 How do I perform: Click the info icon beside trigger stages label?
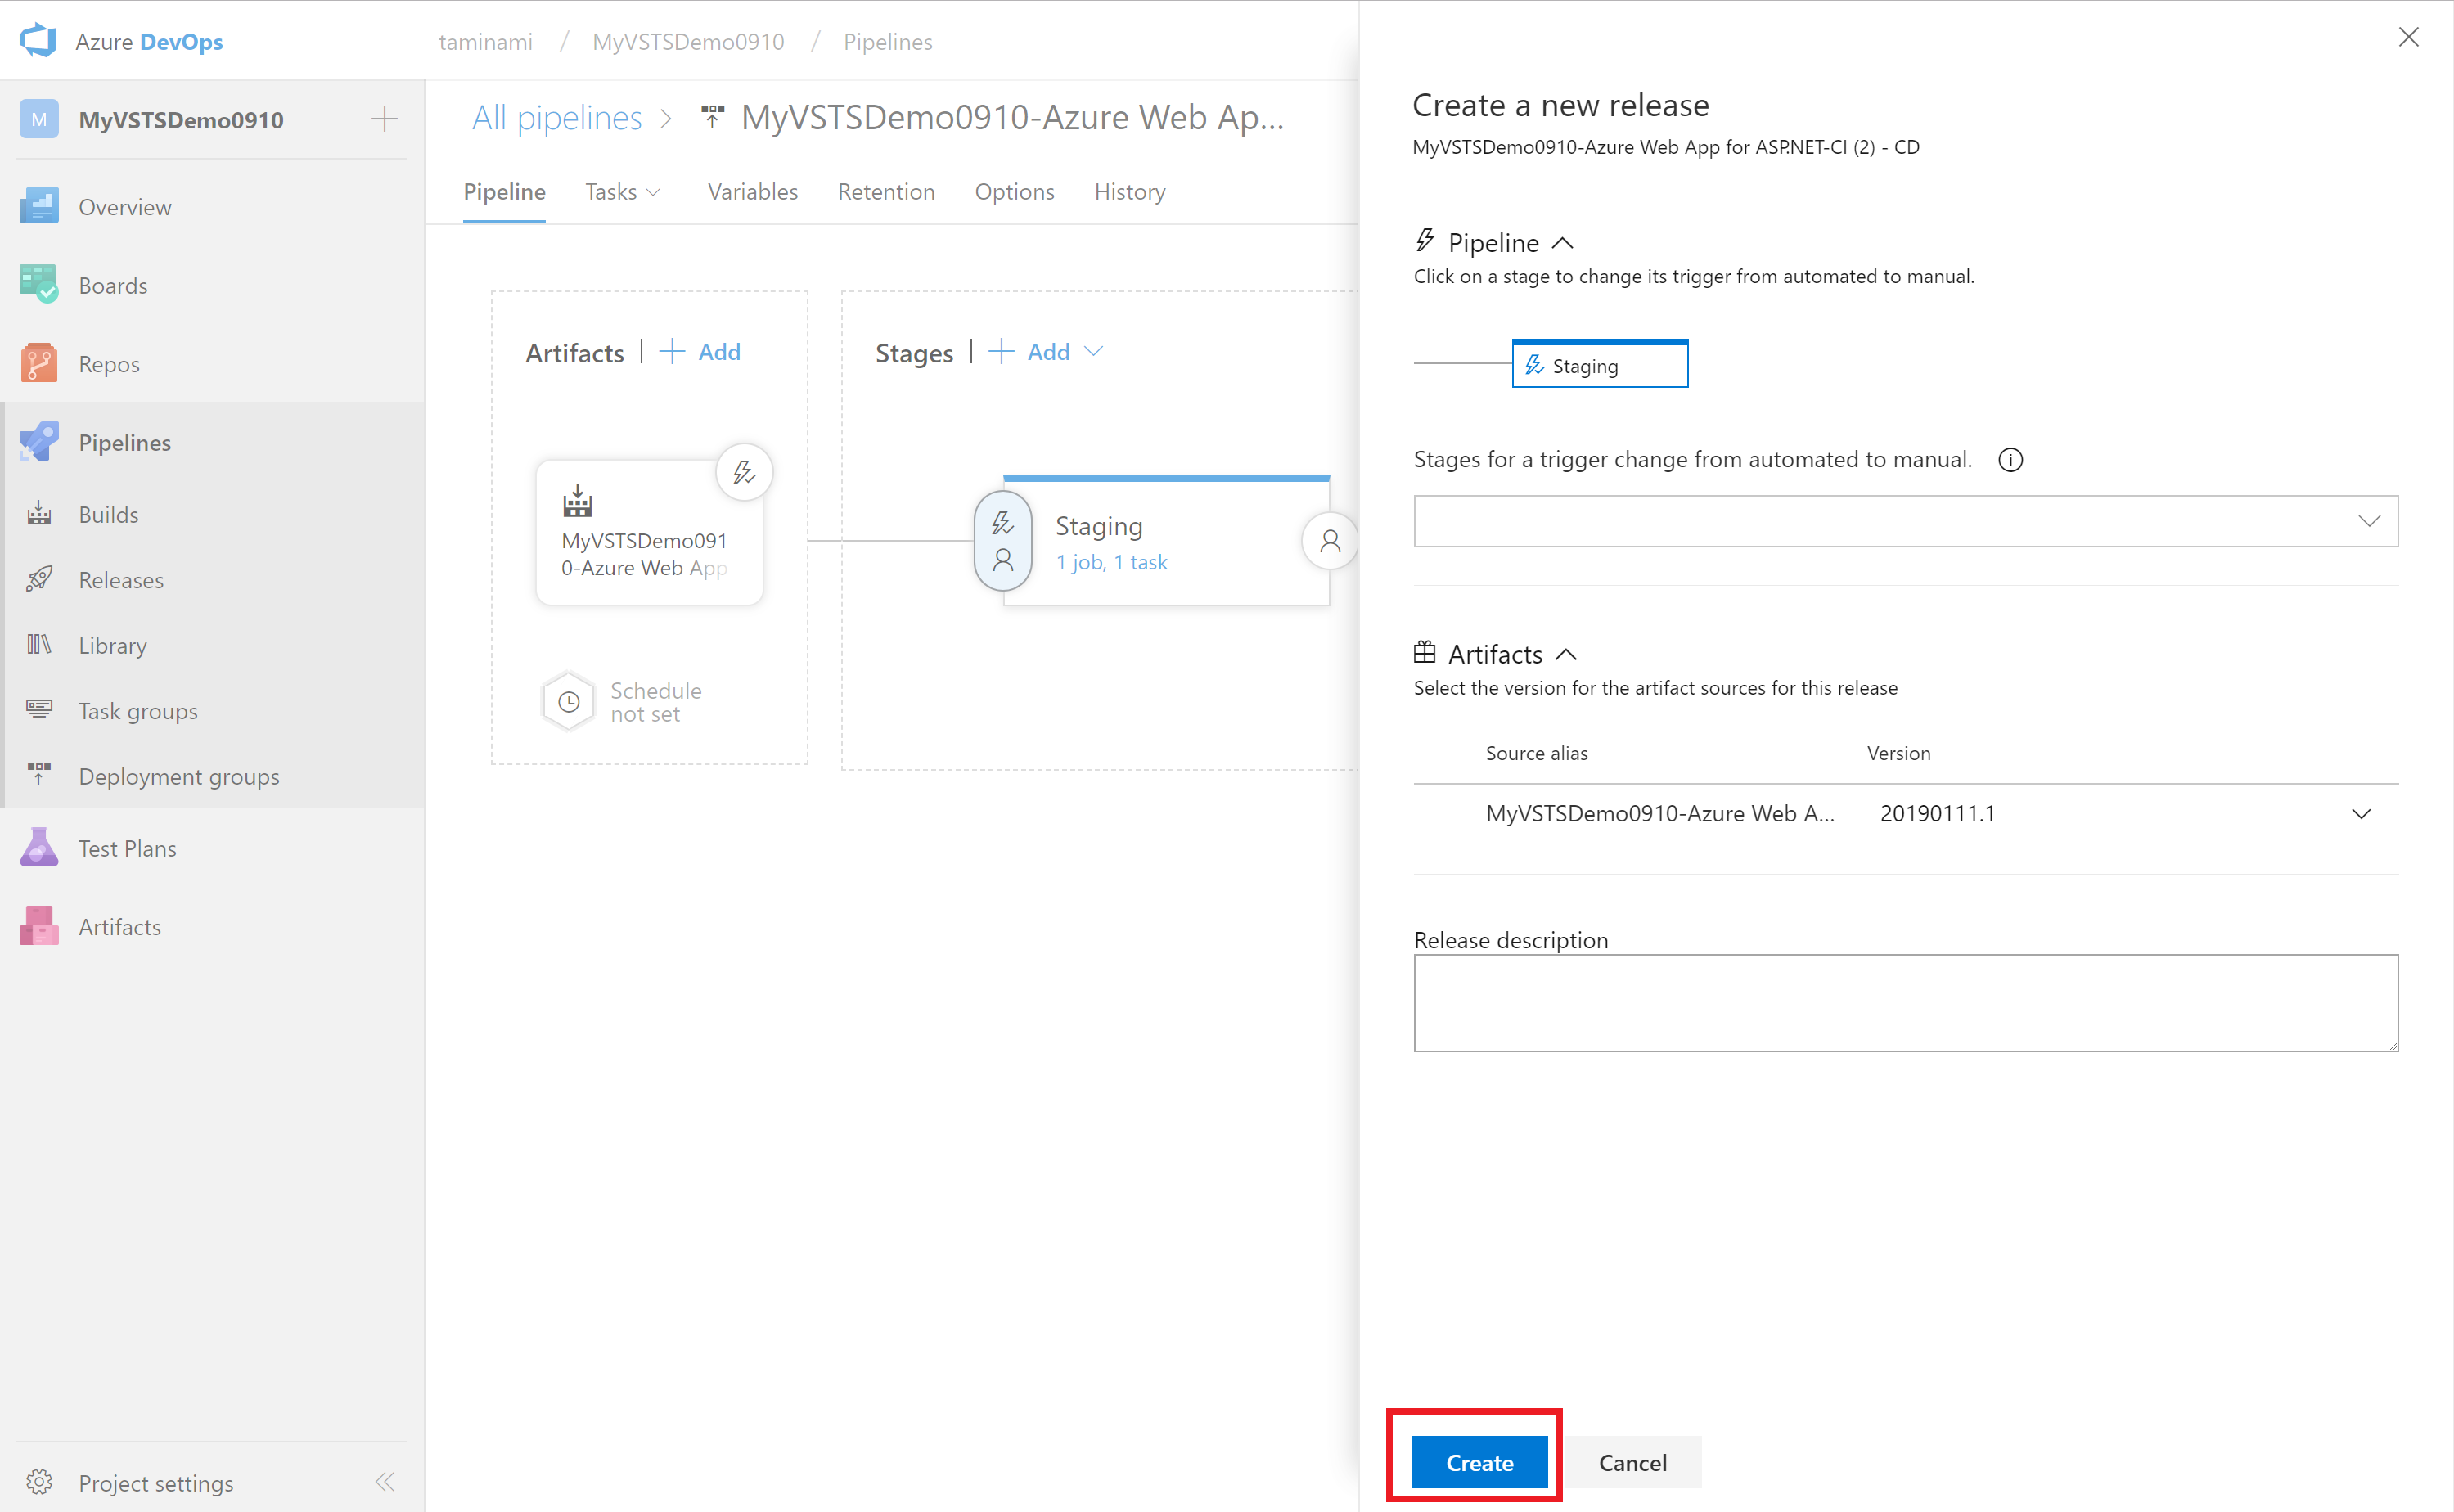(2010, 460)
